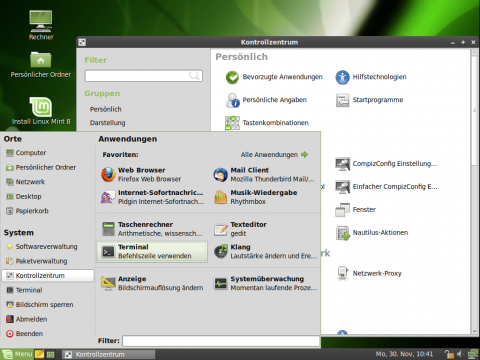Select Persönlich group in Kontrollzentrum sidebar
Screen dimensions: 480x360
pos(105,109)
